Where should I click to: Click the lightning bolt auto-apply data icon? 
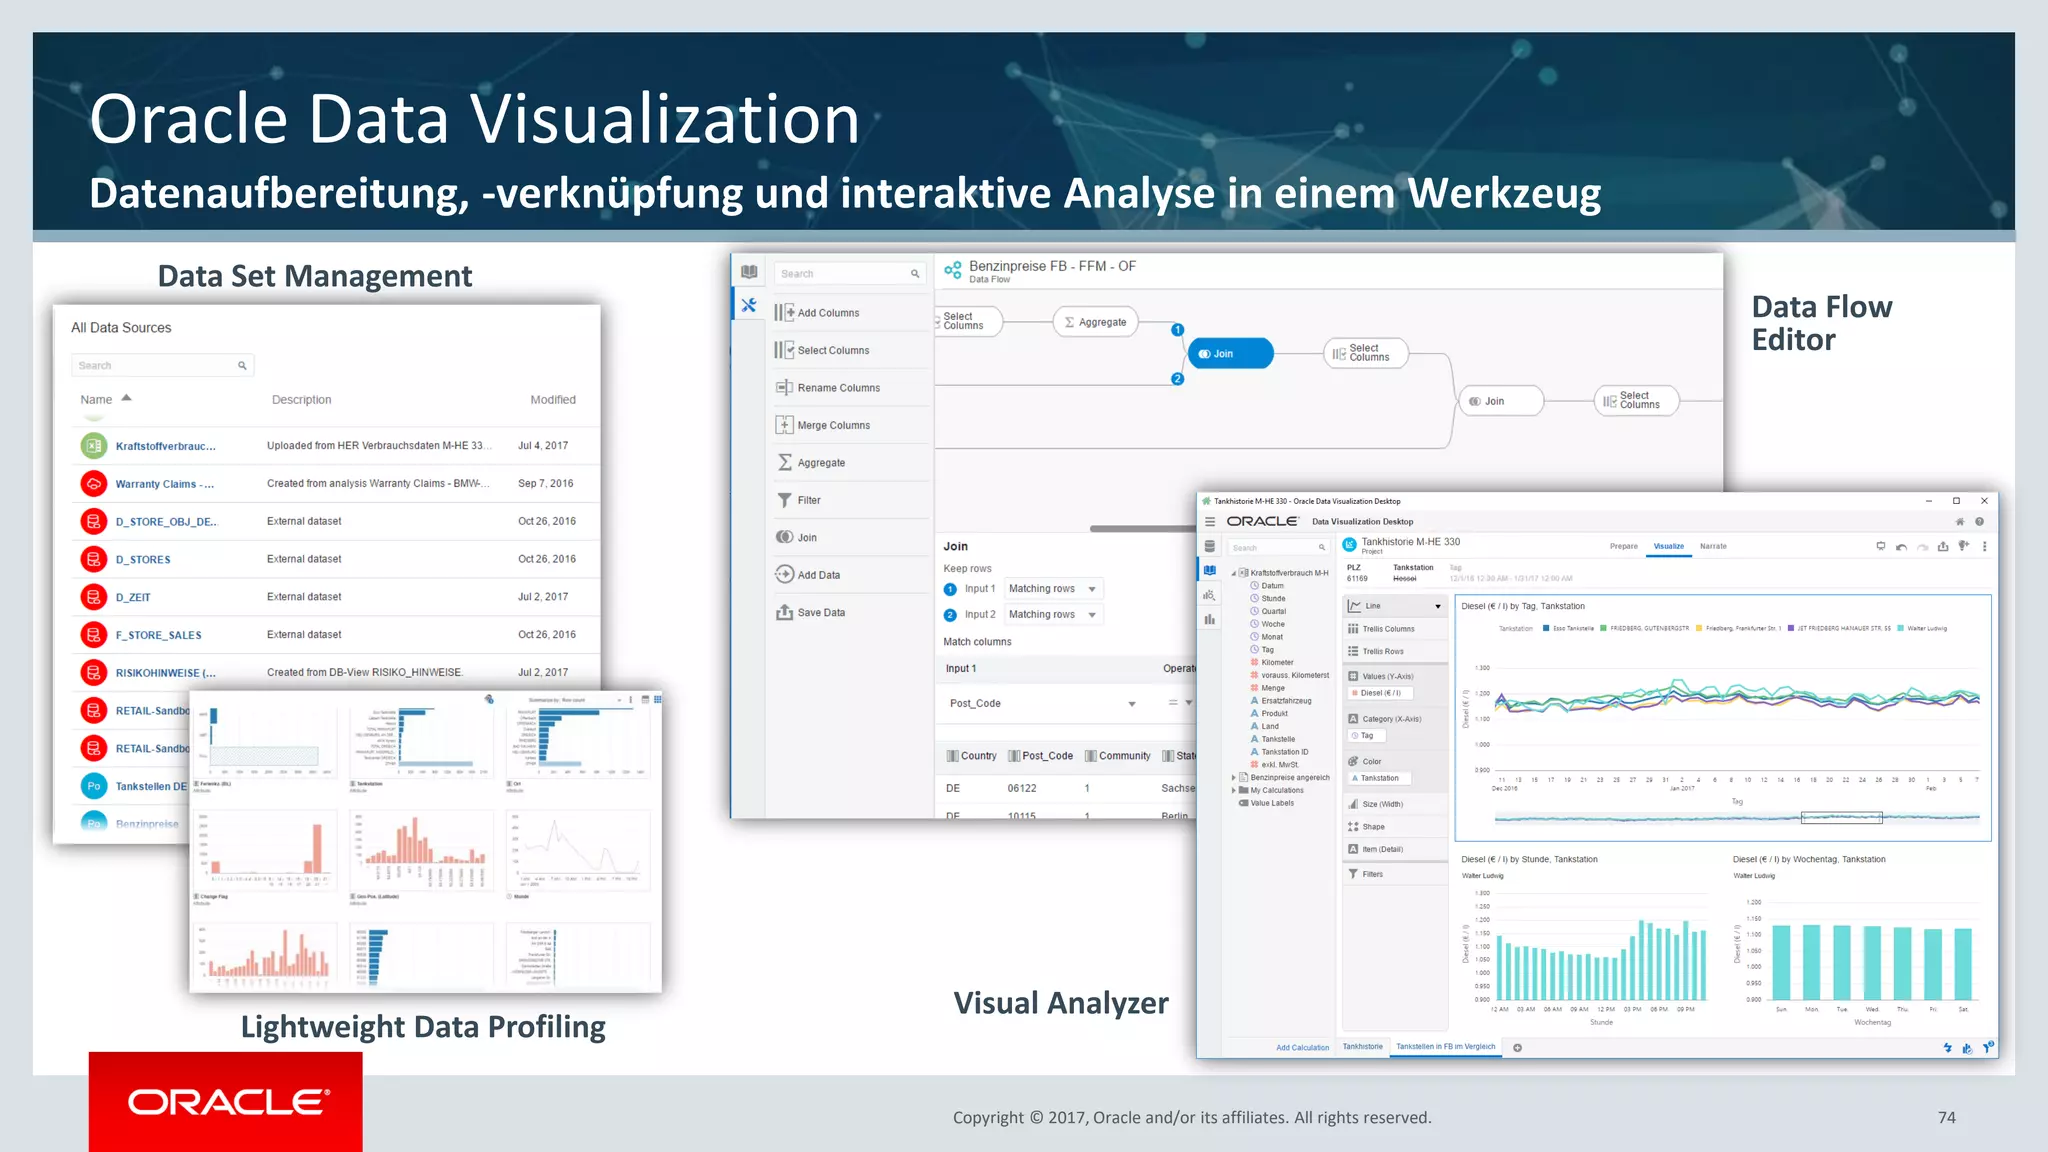[1947, 1048]
